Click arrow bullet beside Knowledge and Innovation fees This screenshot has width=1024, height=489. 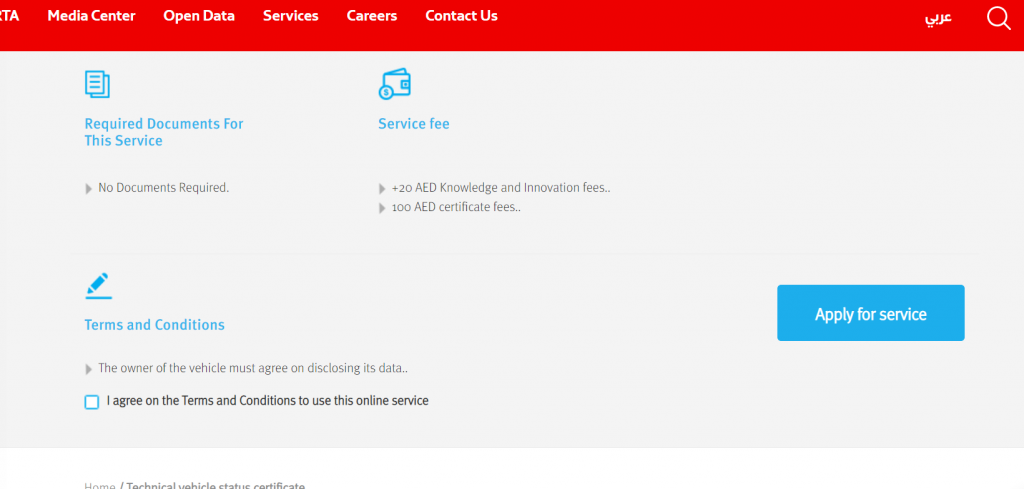(383, 188)
